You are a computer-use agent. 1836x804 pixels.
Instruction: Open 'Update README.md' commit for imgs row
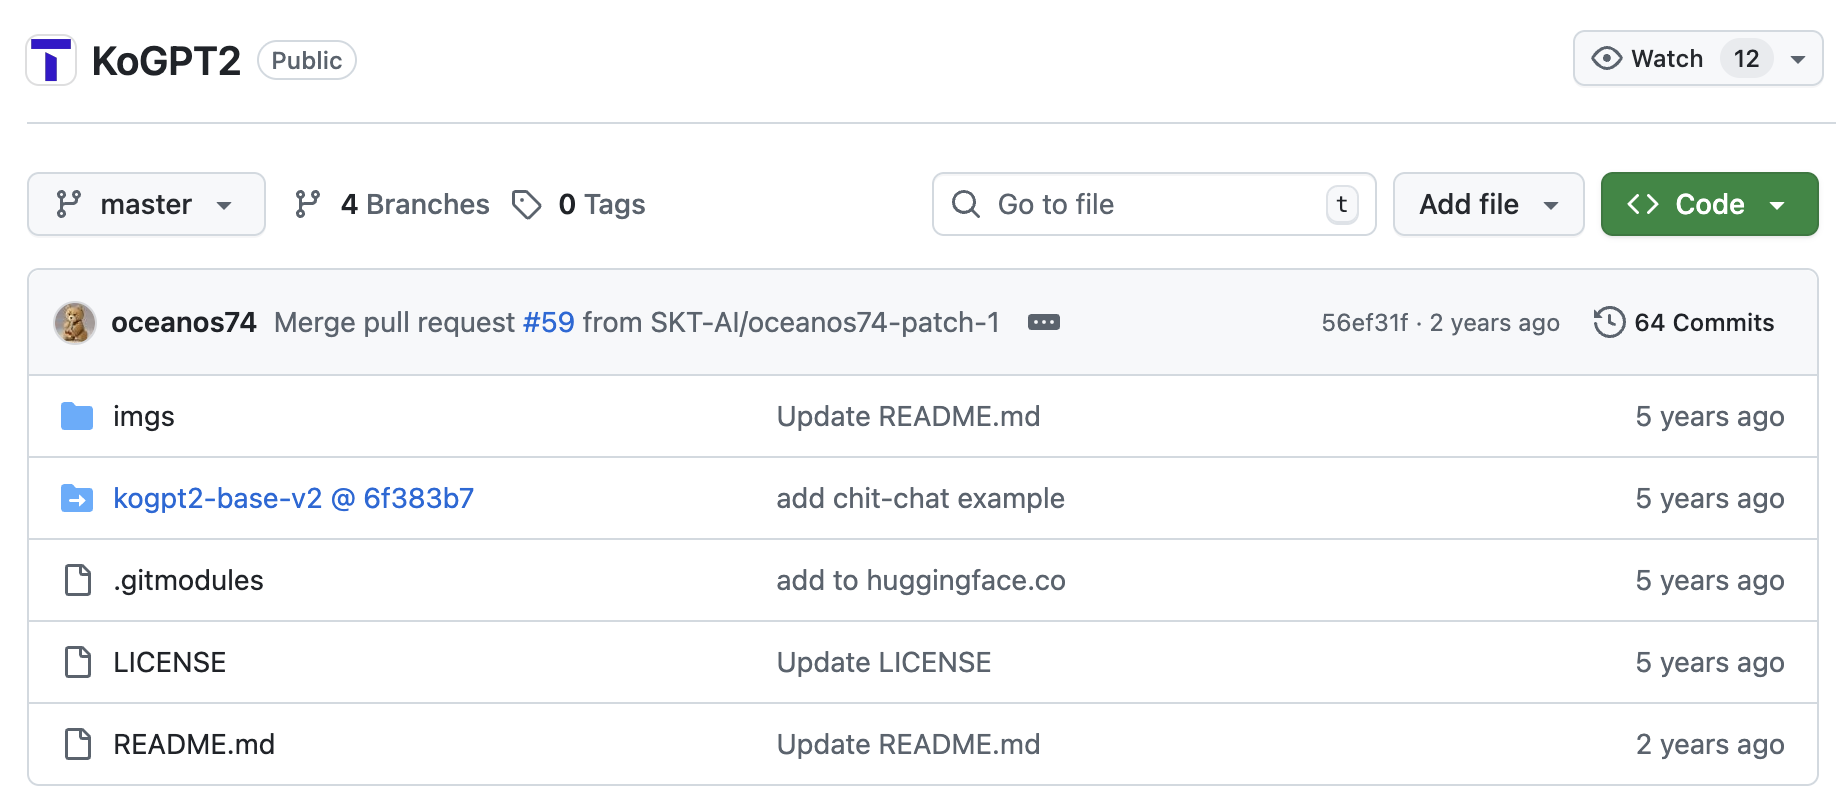tap(908, 416)
